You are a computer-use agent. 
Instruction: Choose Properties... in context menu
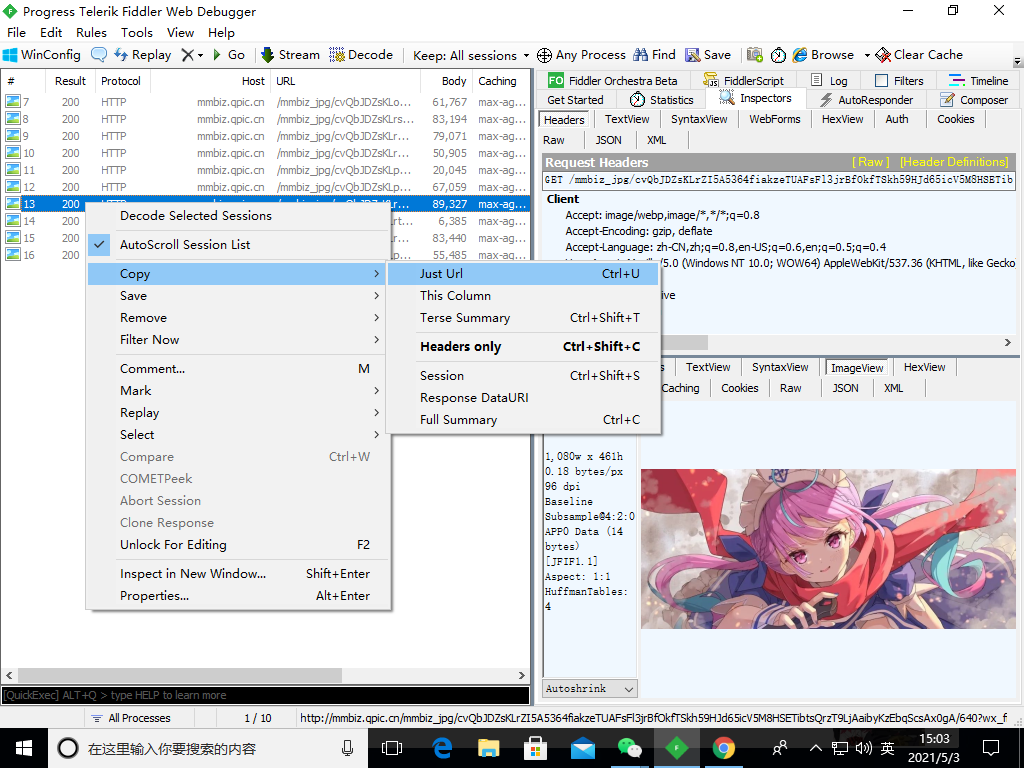(x=239, y=596)
